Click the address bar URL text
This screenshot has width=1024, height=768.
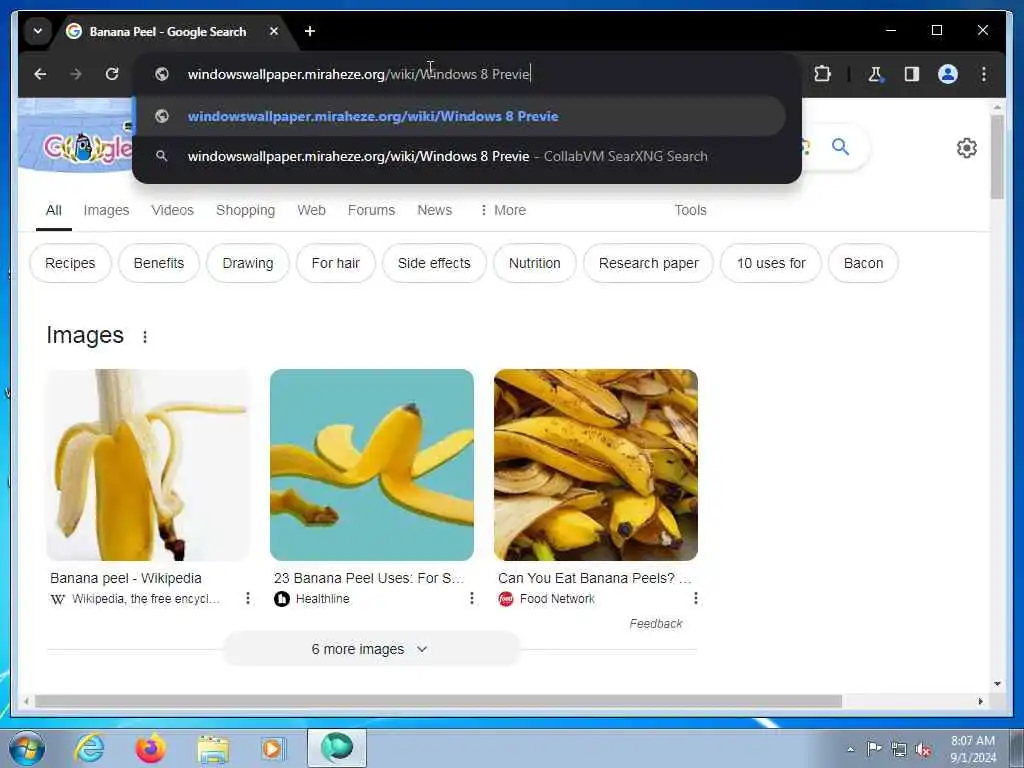coord(359,74)
